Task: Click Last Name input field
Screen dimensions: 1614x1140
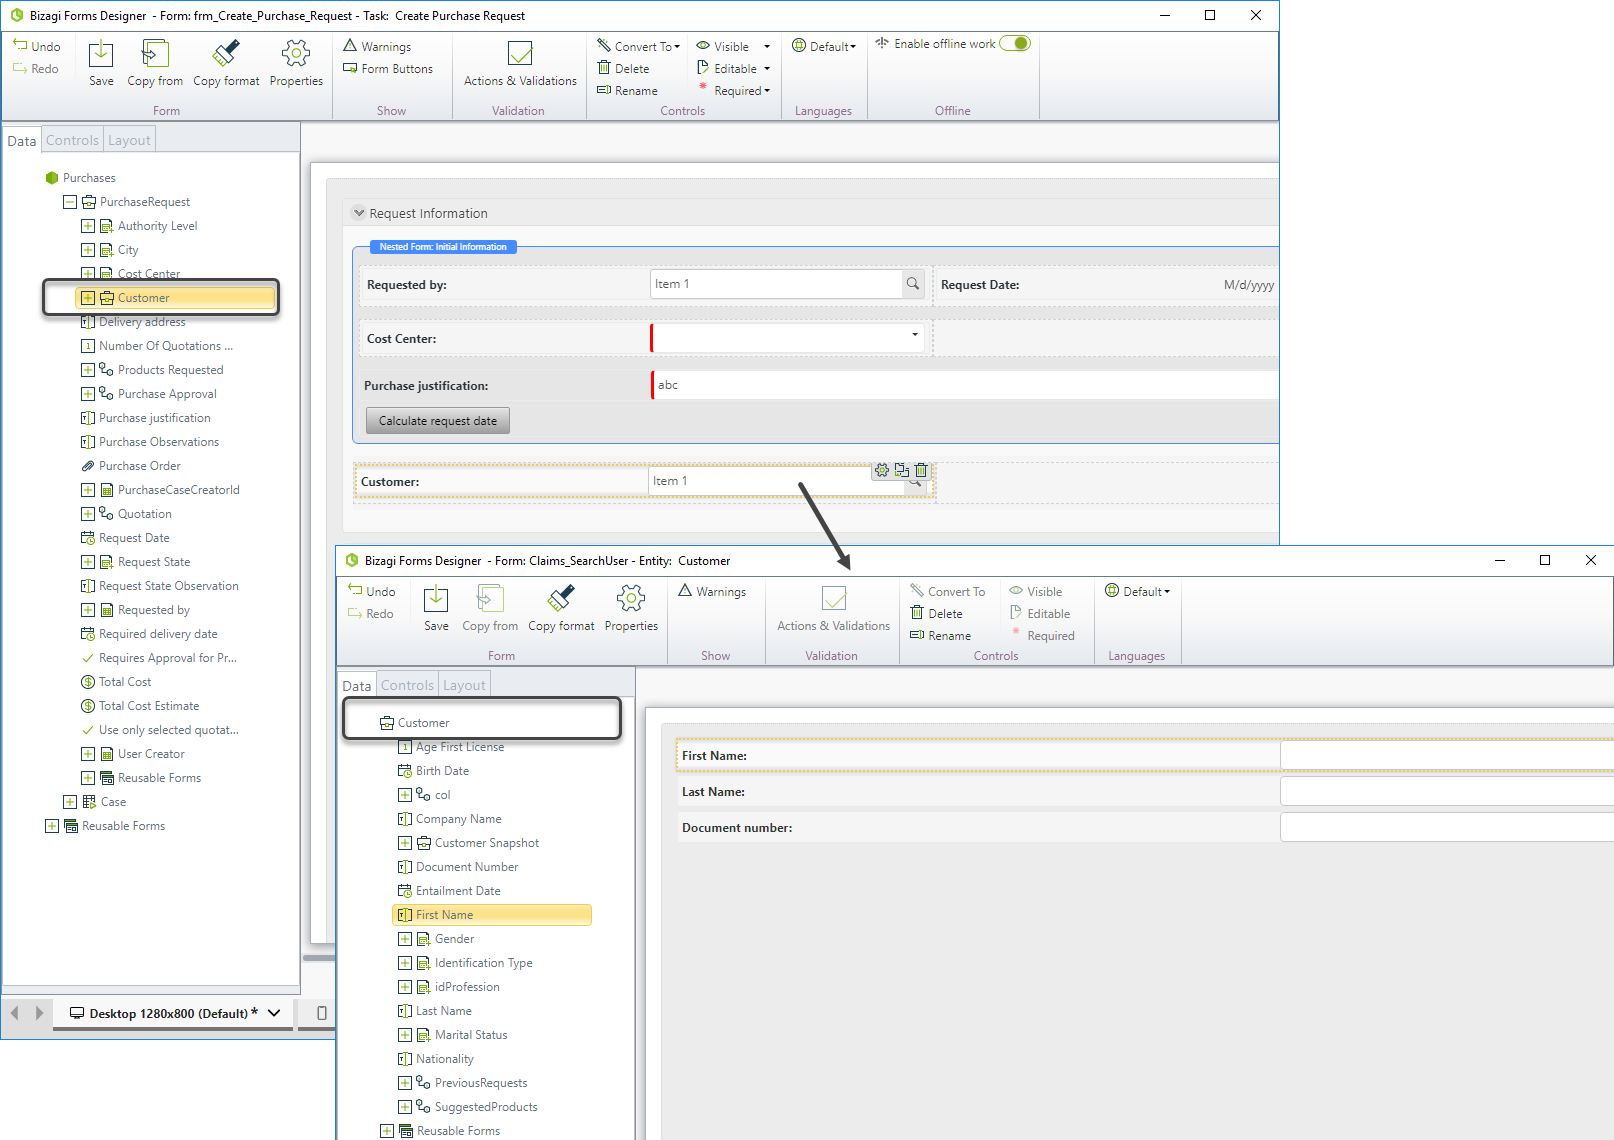Action: 1446,792
